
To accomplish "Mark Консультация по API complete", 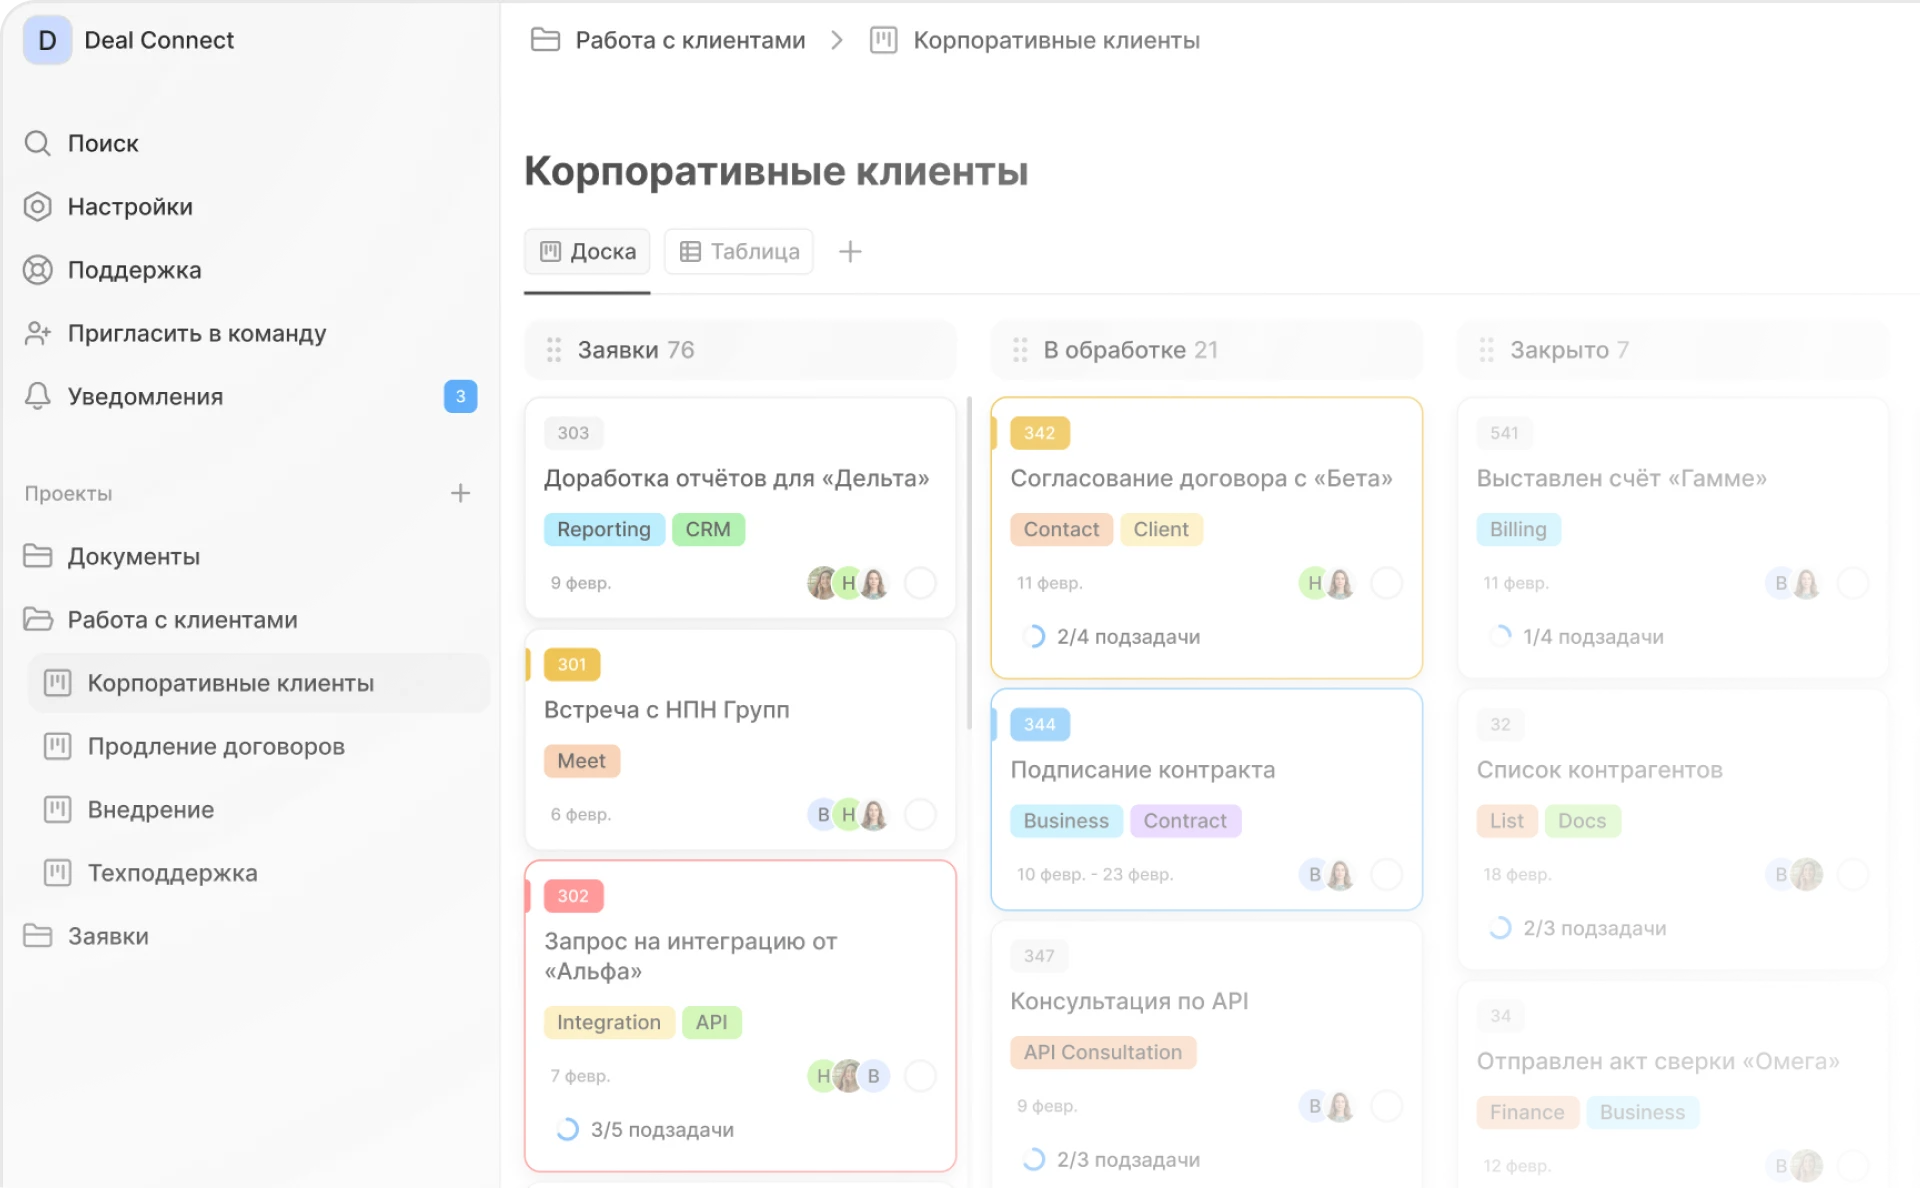I will tap(1386, 1106).
